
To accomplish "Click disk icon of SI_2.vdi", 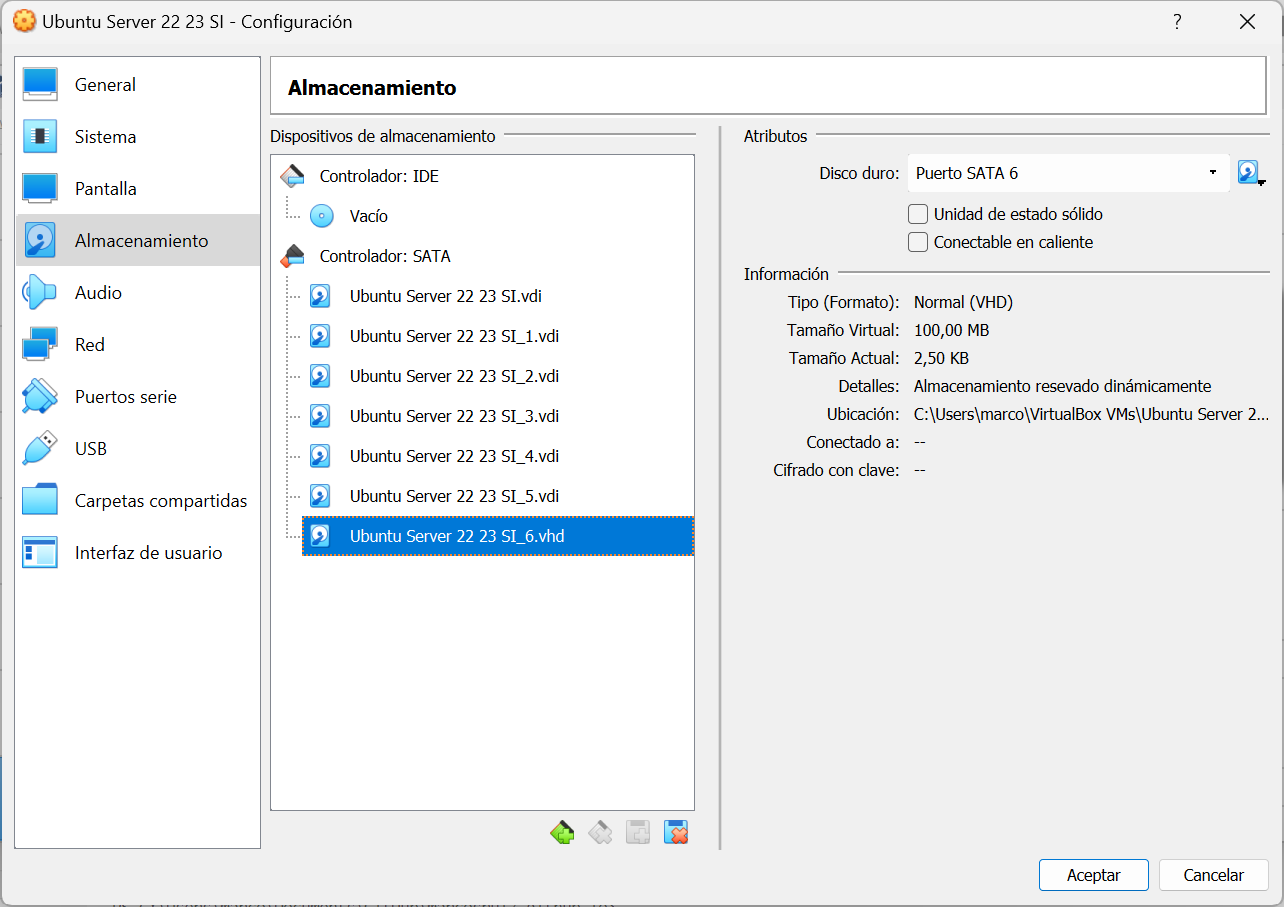I will (x=320, y=376).
